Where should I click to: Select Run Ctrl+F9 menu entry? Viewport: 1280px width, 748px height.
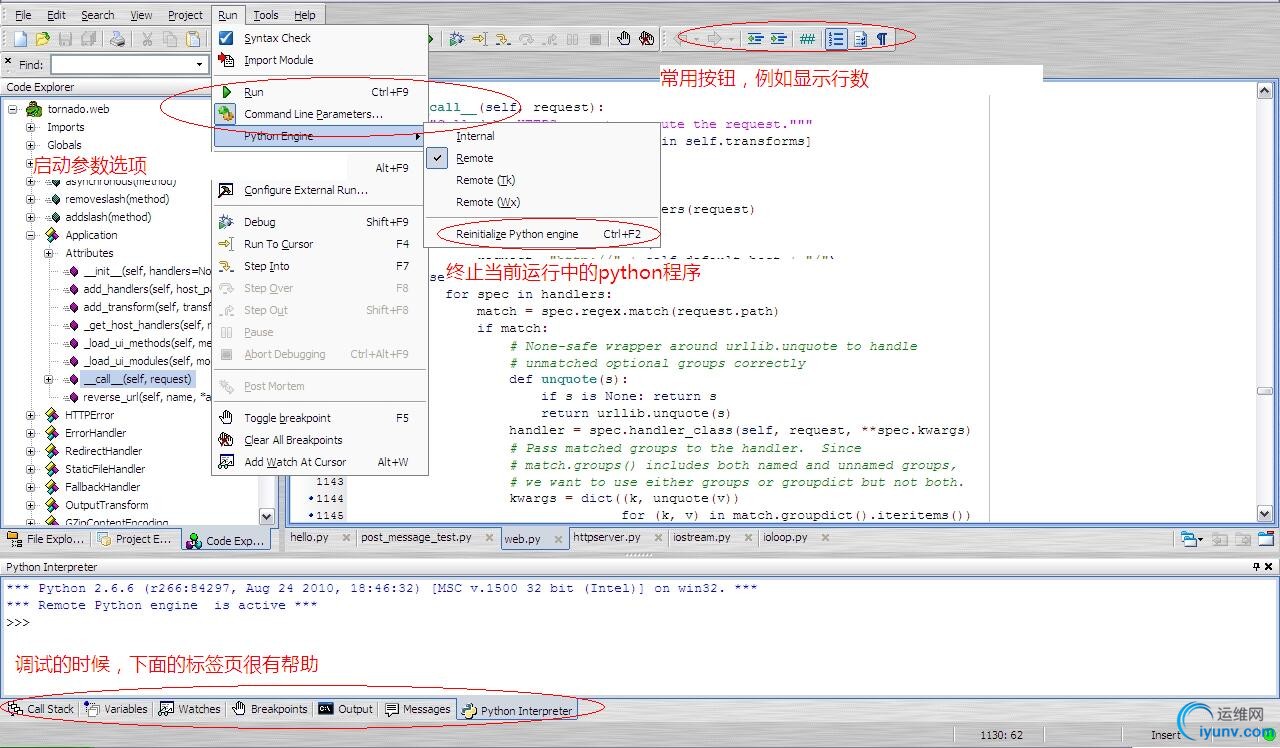pos(320,92)
